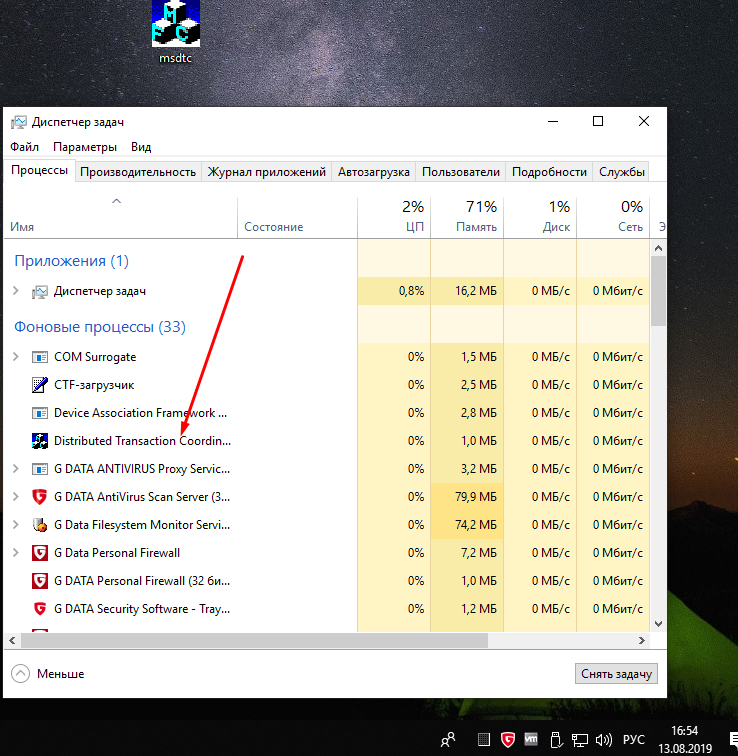Expand G Data Filesystem Monitor Service row
Image resolution: width=738 pixels, height=756 pixels.
(x=15, y=525)
